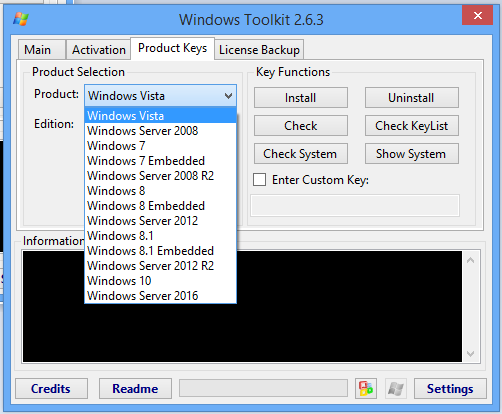Choose Windows Server 2008 option
Screen dimensions: 502x414
point(161,131)
